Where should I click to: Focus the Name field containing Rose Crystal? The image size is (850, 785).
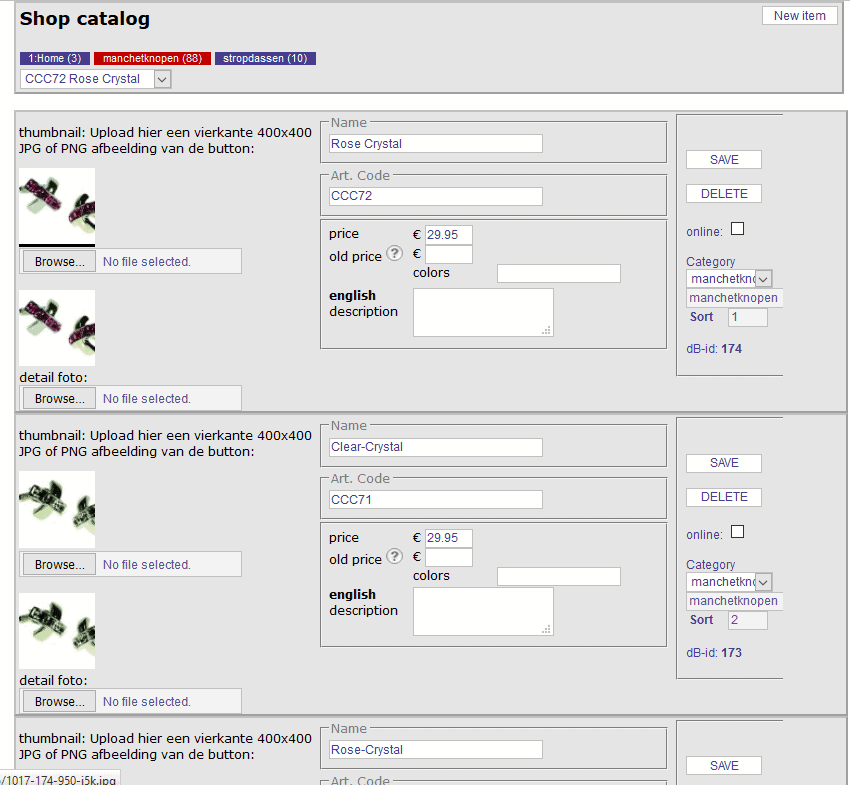tap(436, 144)
